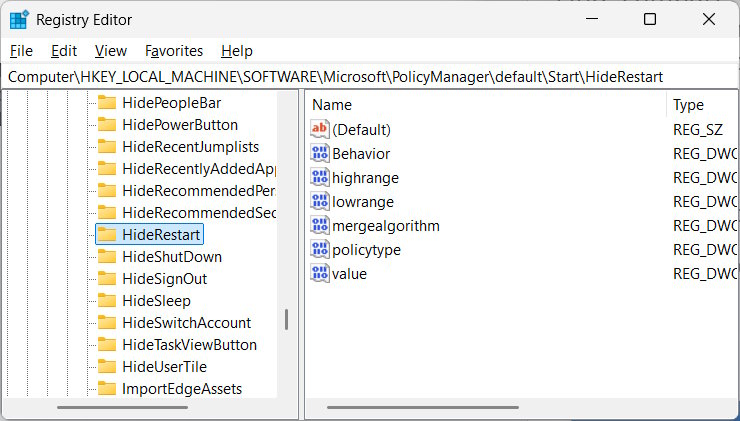The width and height of the screenshot is (740, 421).
Task: Click the (Default) string value icon
Action: tap(320, 129)
